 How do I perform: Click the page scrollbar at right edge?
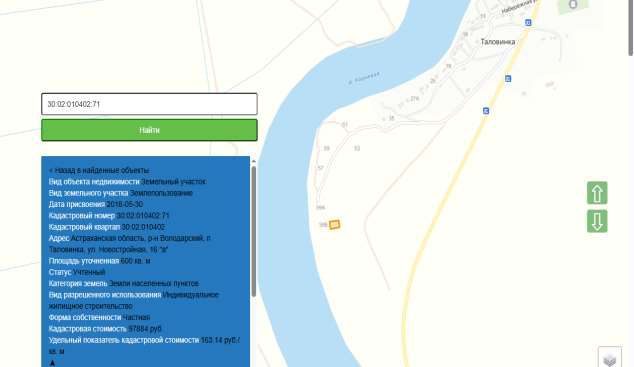pos(631,27)
